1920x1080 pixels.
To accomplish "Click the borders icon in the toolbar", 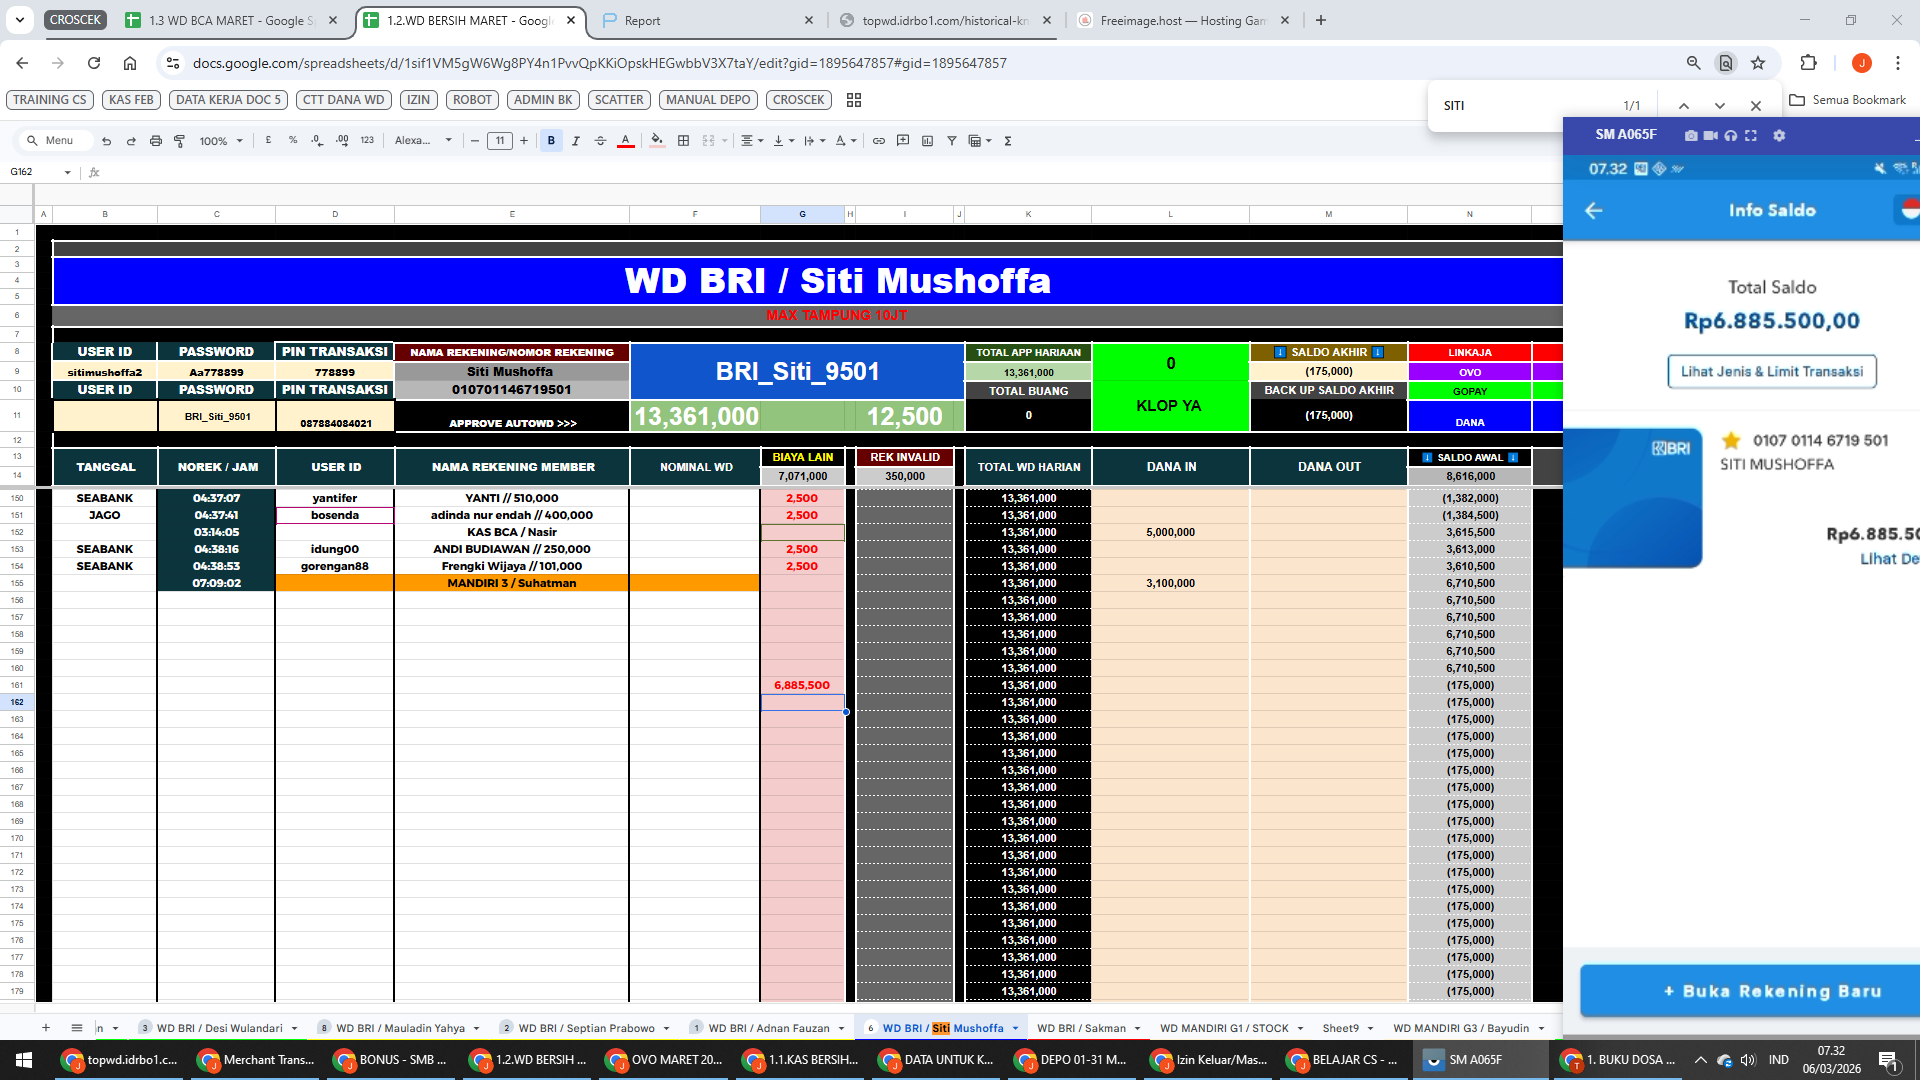I will pos(684,141).
